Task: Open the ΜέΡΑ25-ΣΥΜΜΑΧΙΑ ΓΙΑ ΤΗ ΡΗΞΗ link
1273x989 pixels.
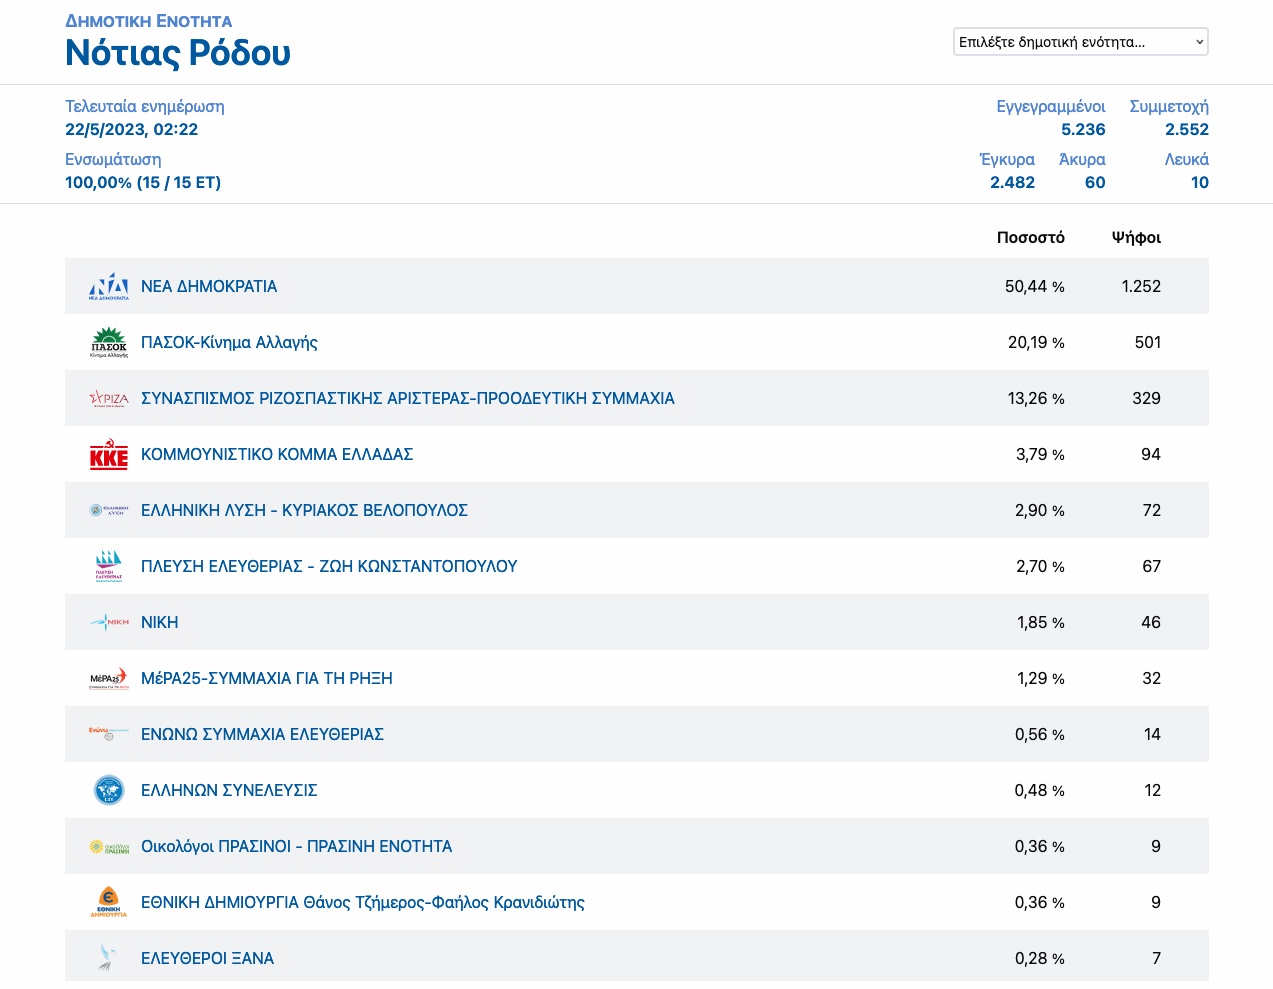Action: pos(267,678)
